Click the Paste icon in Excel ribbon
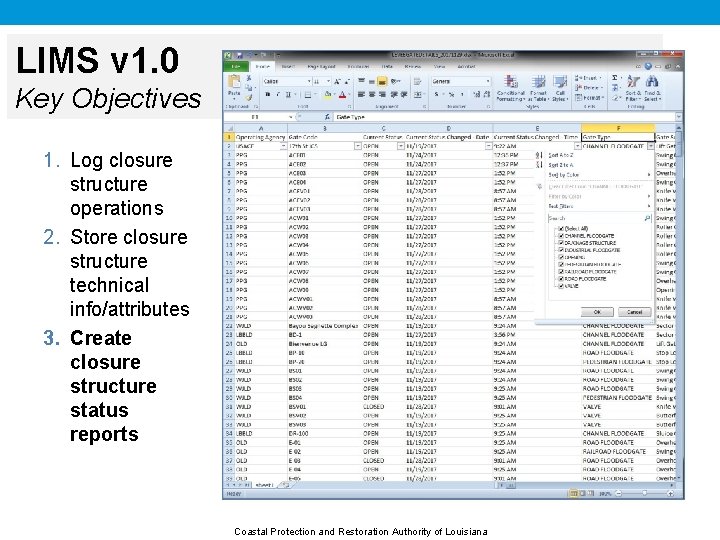The height and width of the screenshot is (540, 720). pos(234,83)
